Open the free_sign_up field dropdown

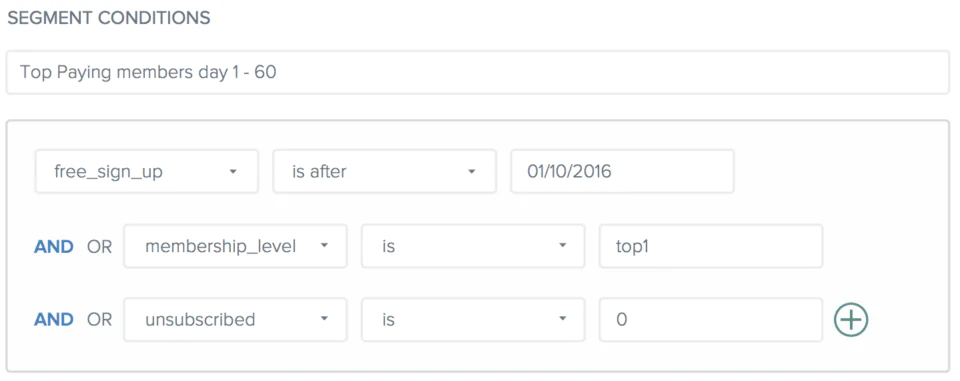[146, 172]
